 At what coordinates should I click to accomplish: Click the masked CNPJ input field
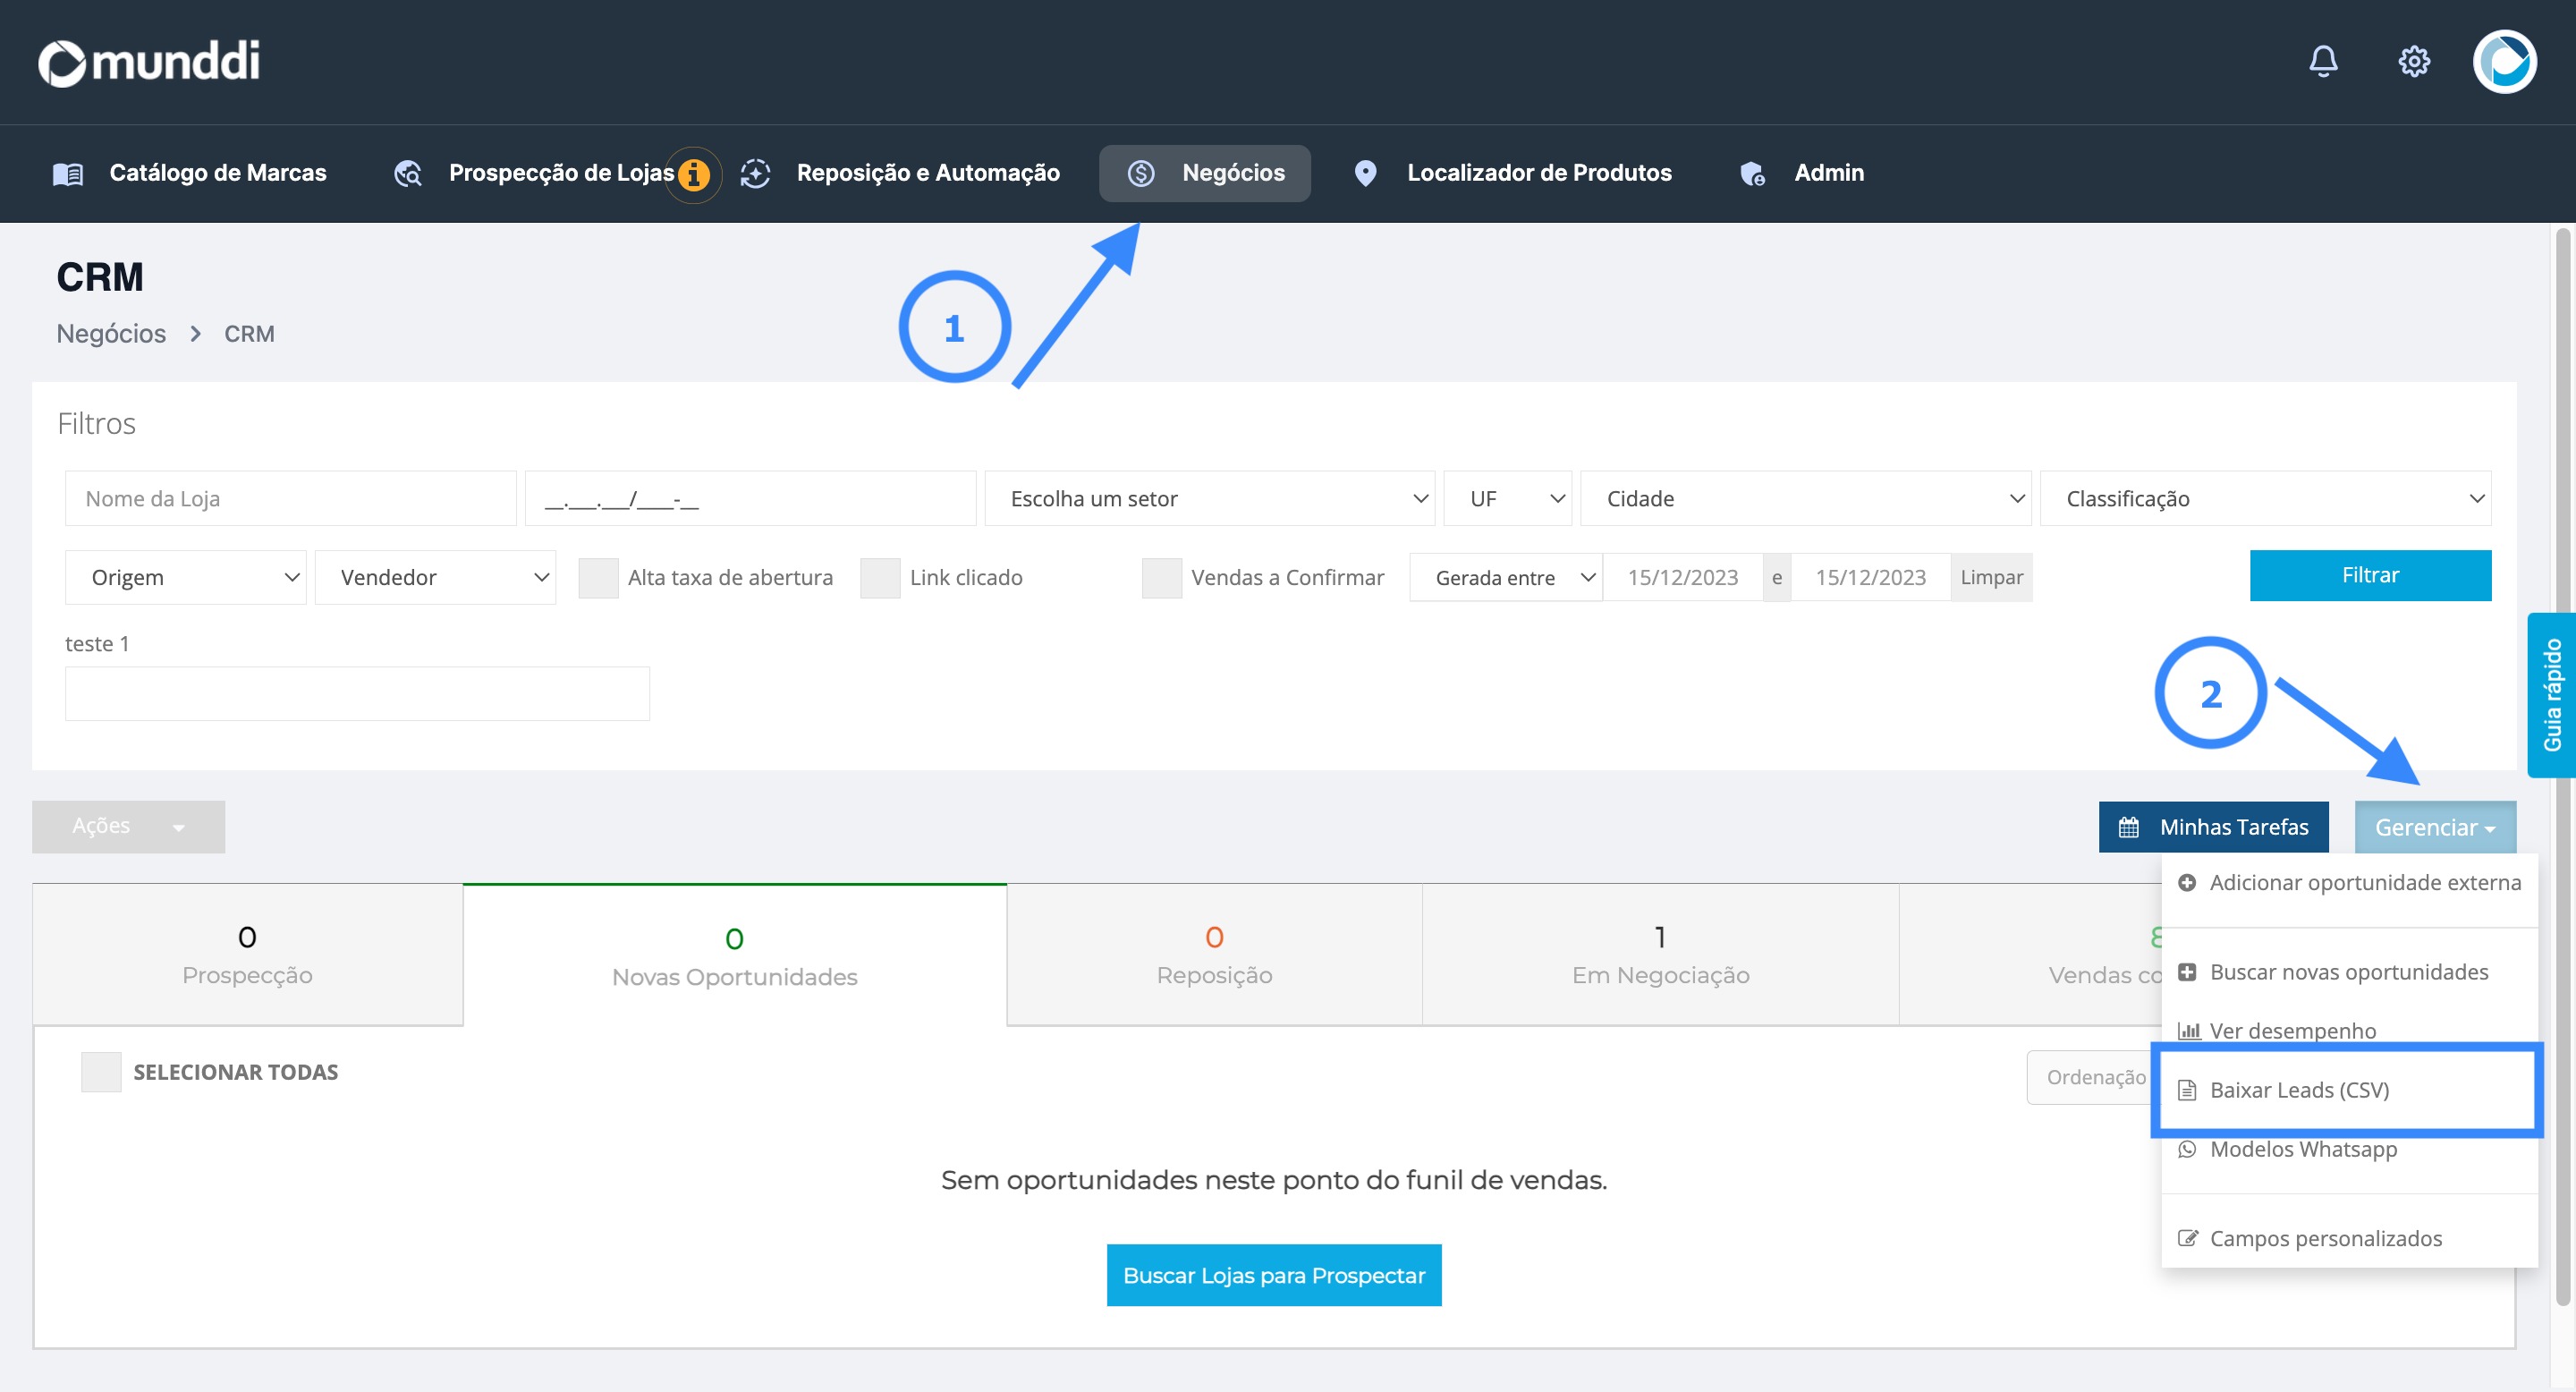coord(750,498)
